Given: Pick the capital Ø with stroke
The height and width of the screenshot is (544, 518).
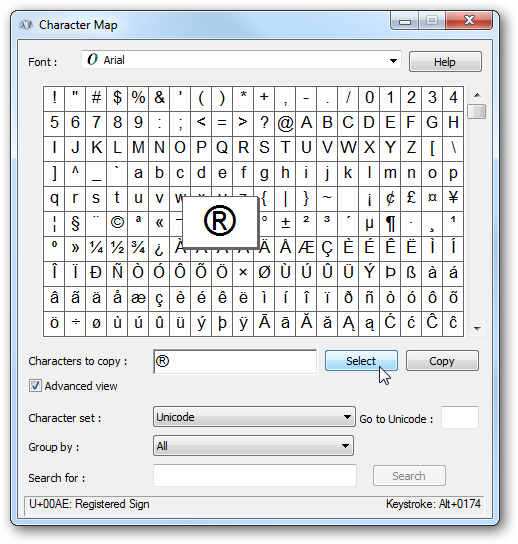Looking at the screenshot, I should (x=264, y=273).
